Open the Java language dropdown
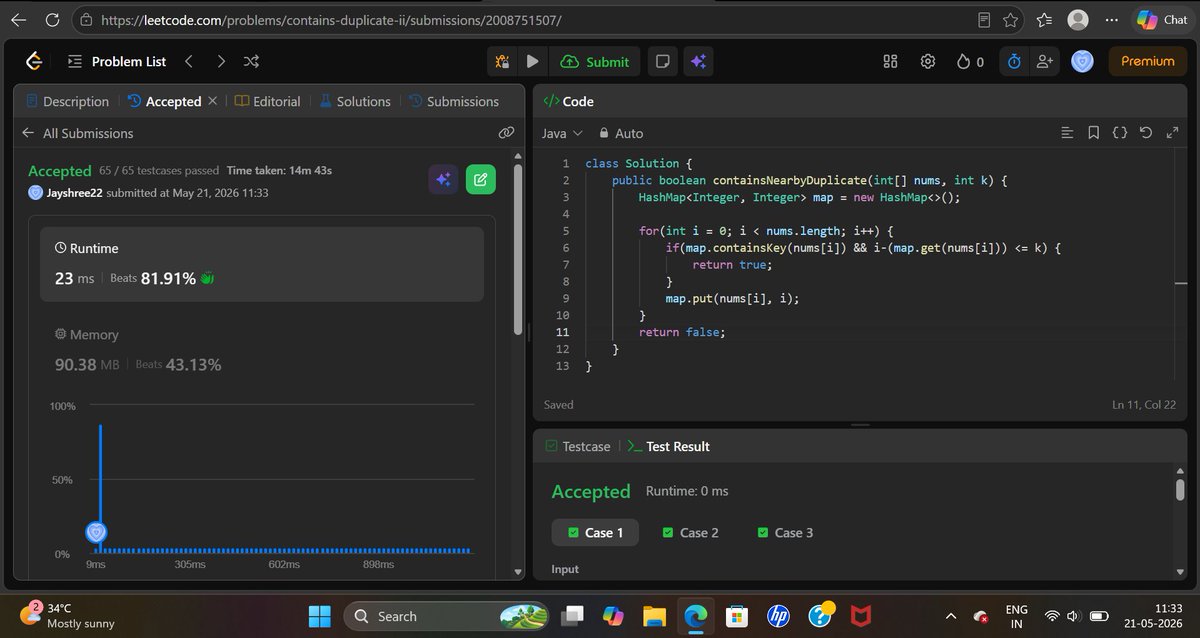This screenshot has width=1200, height=638. pos(561,133)
